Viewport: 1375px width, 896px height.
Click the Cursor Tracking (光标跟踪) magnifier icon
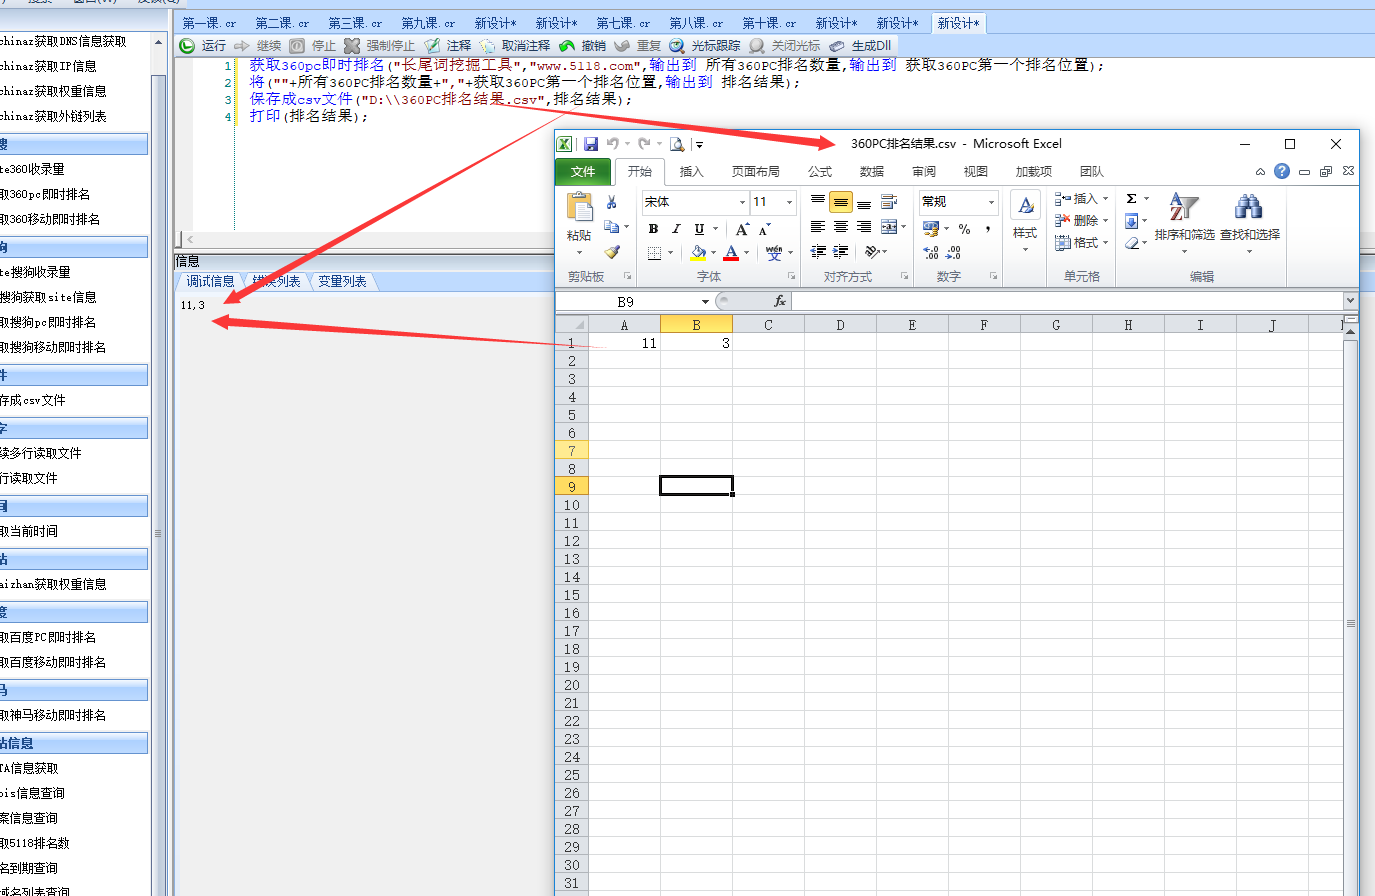point(677,46)
